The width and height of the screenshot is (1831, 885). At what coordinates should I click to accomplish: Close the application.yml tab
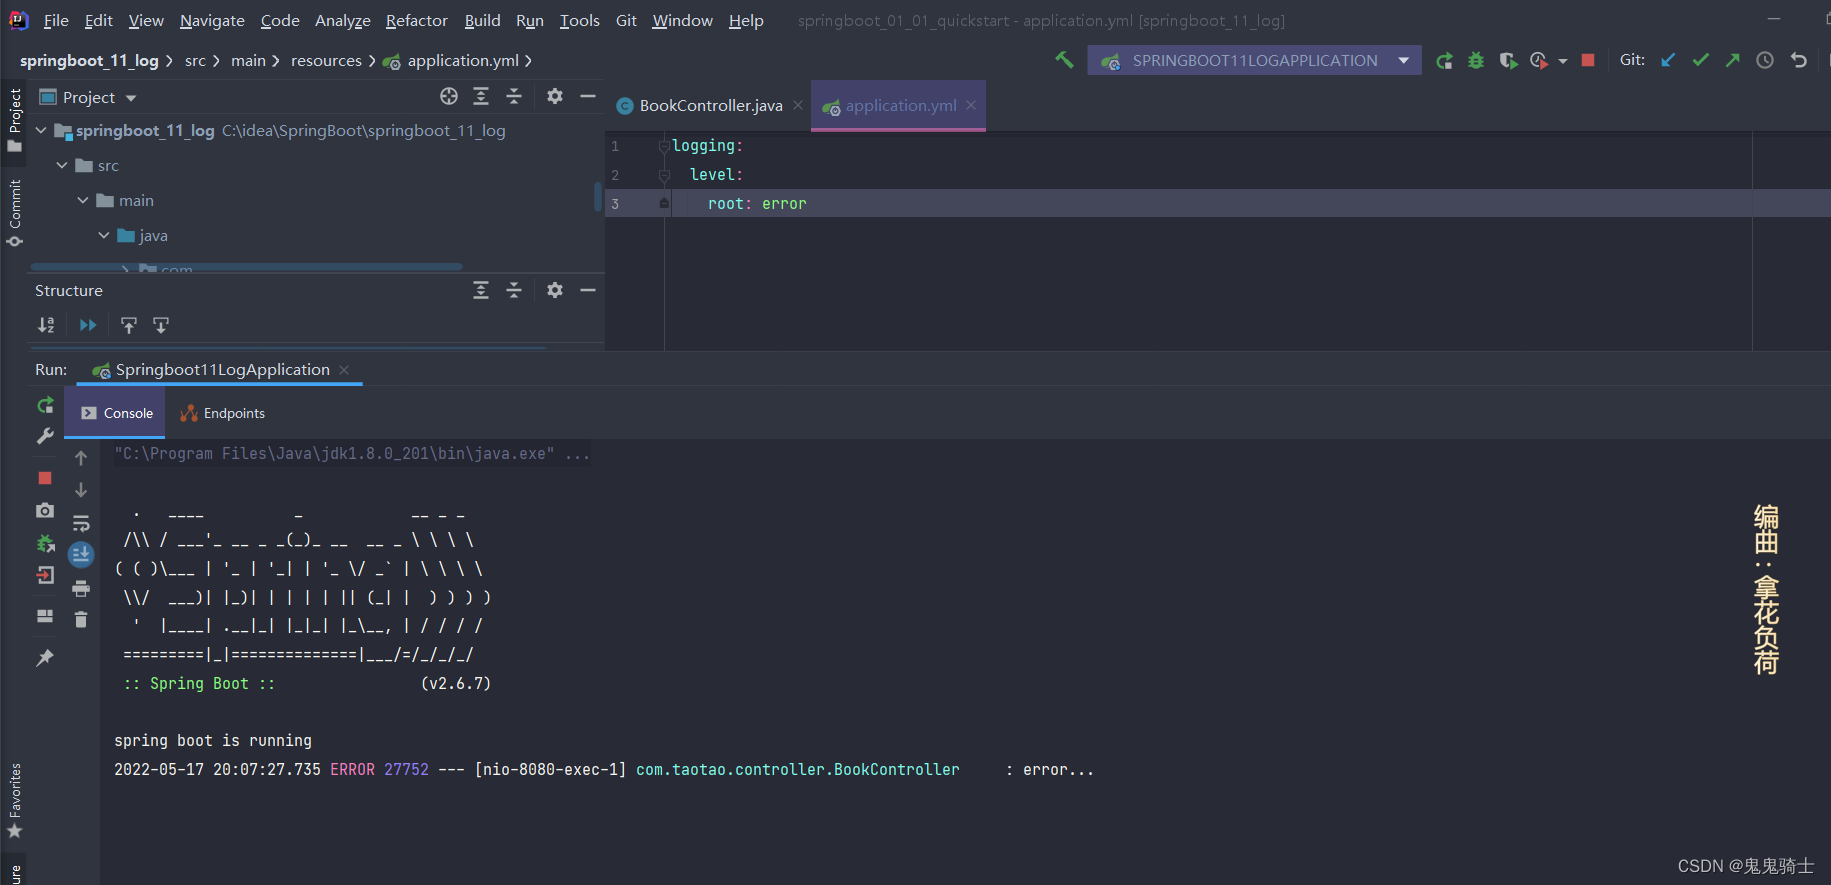click(x=971, y=105)
